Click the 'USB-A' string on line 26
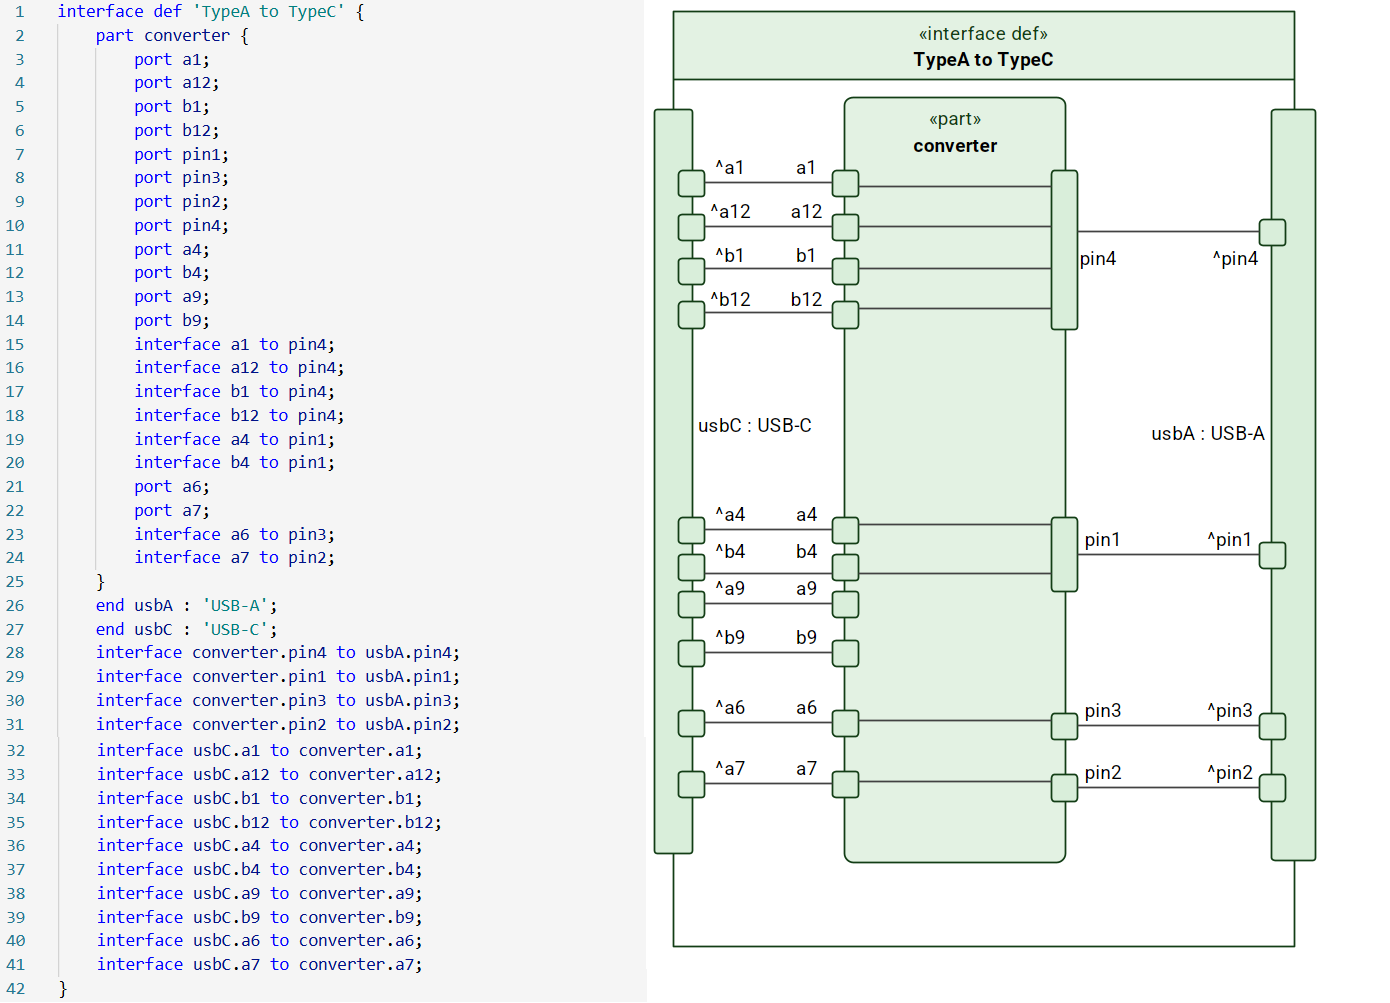 pos(236,605)
